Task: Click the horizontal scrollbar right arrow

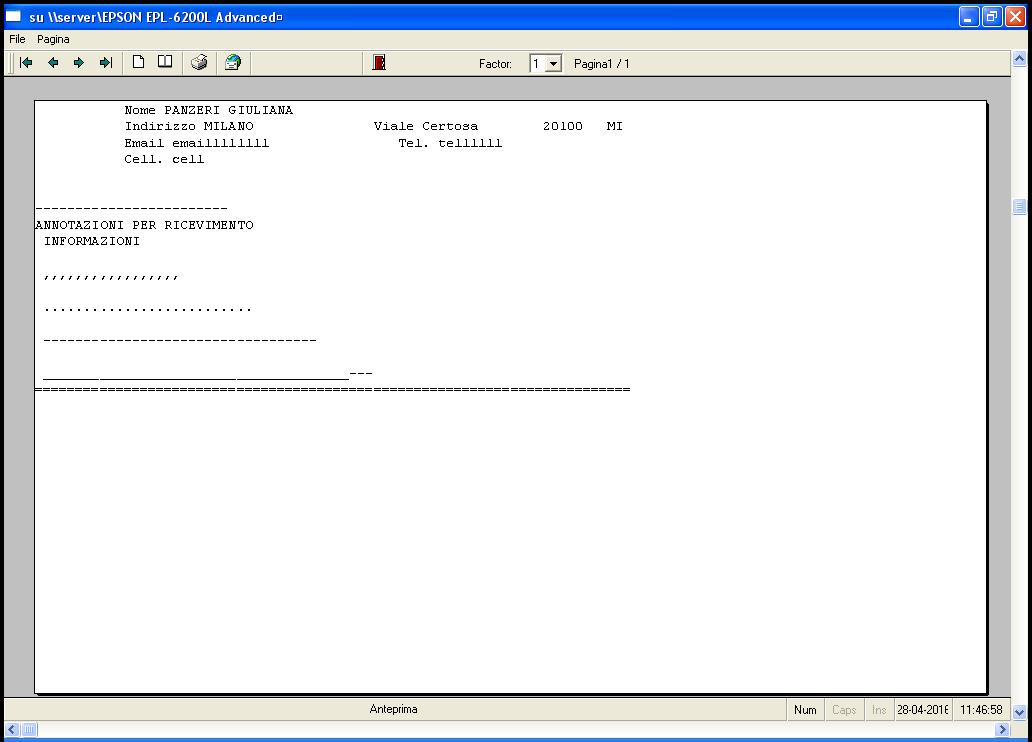Action: click(1002, 729)
